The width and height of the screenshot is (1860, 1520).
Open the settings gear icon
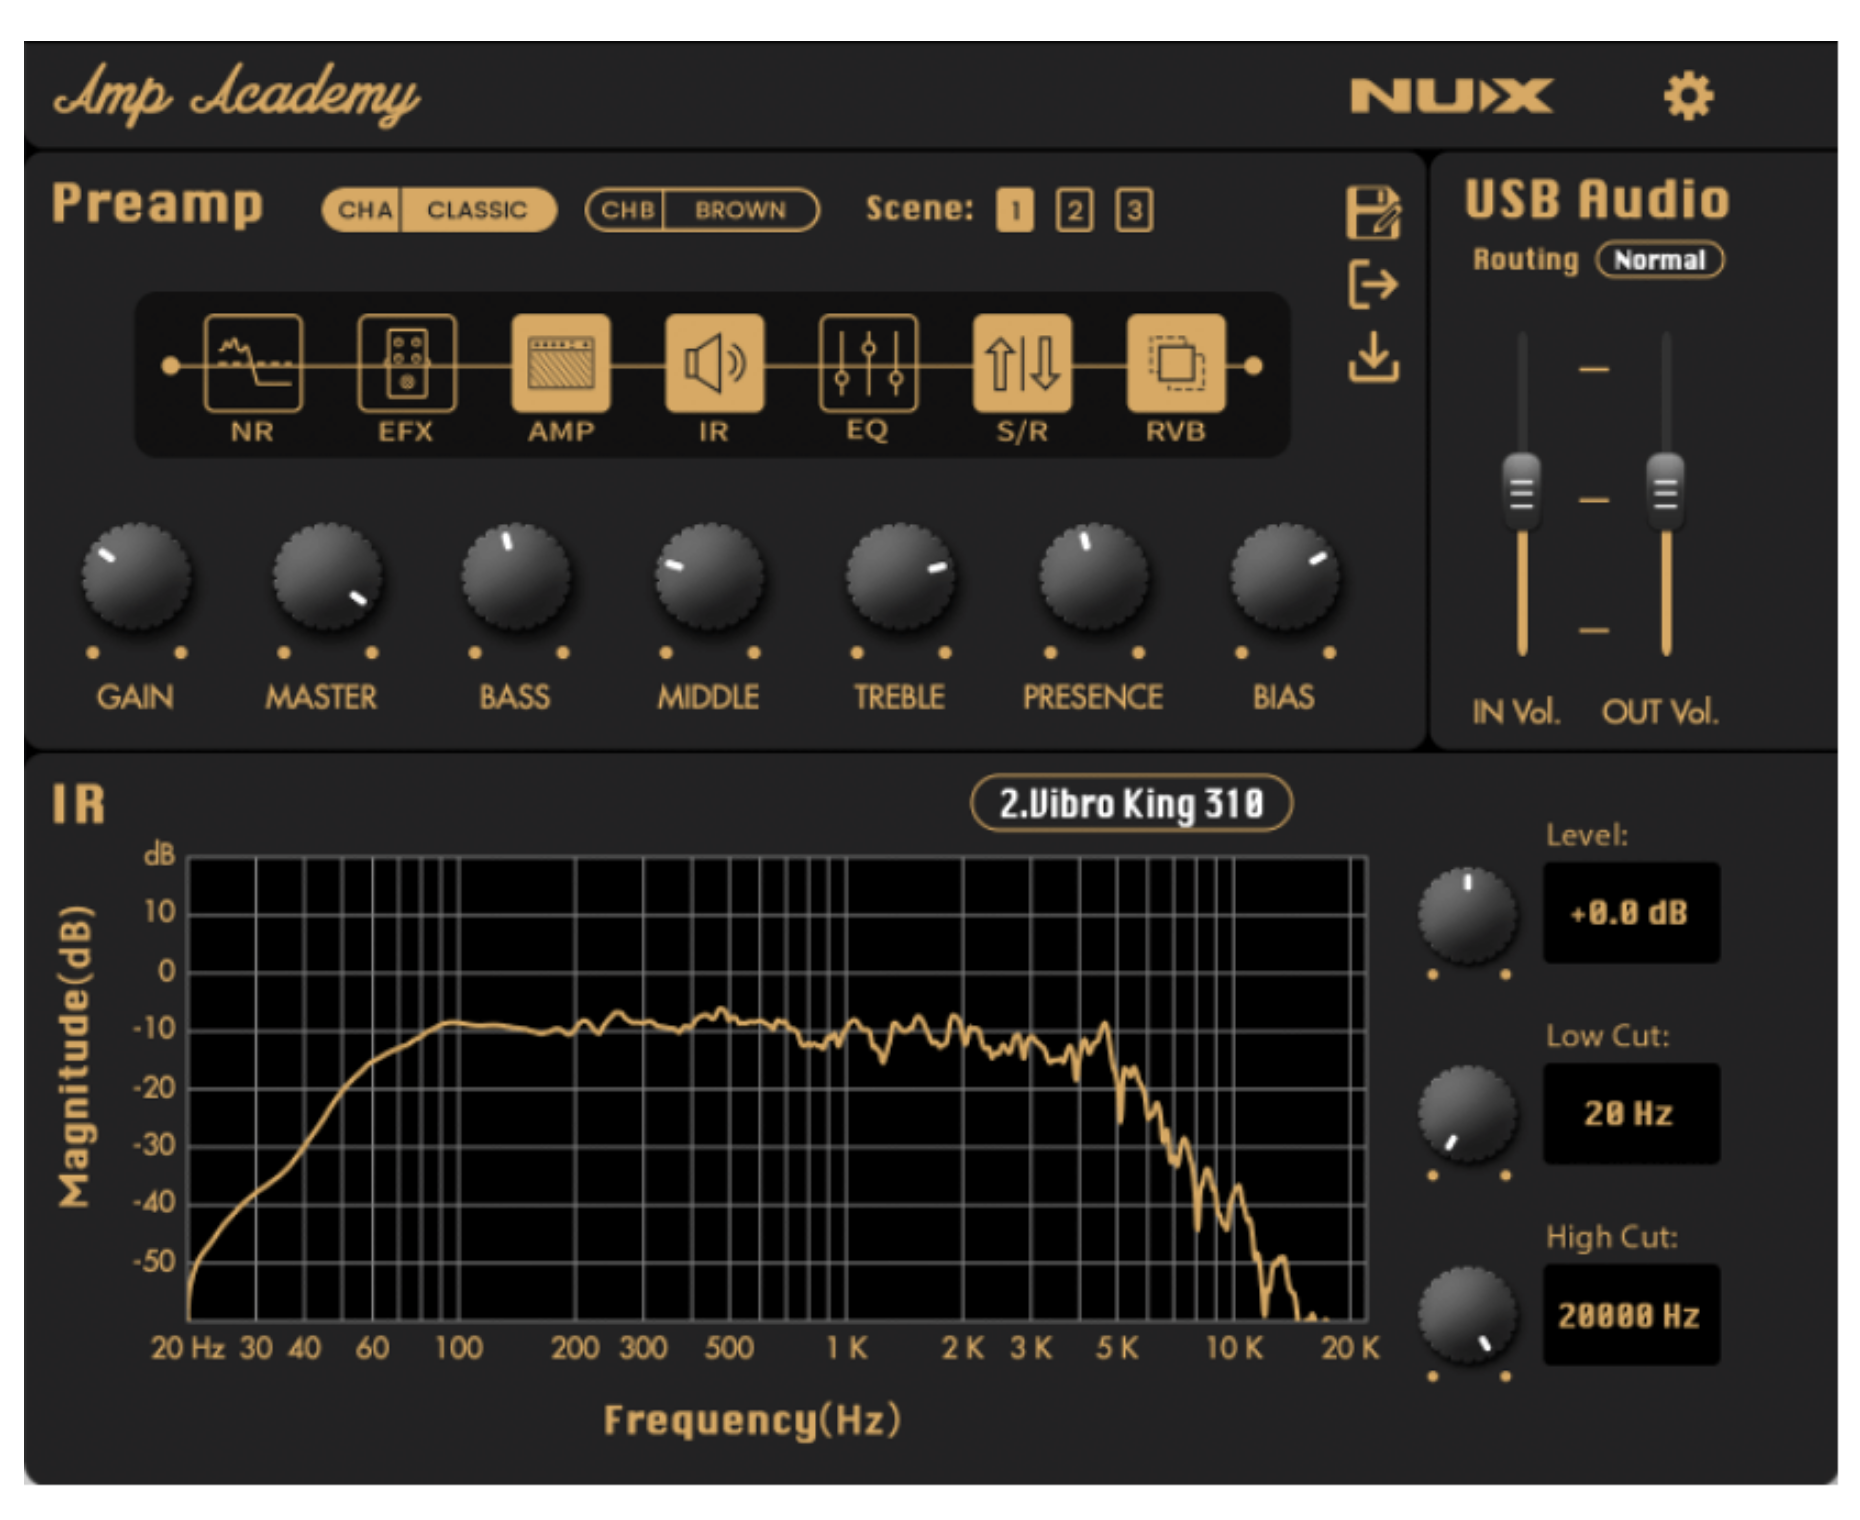[x=1687, y=97]
